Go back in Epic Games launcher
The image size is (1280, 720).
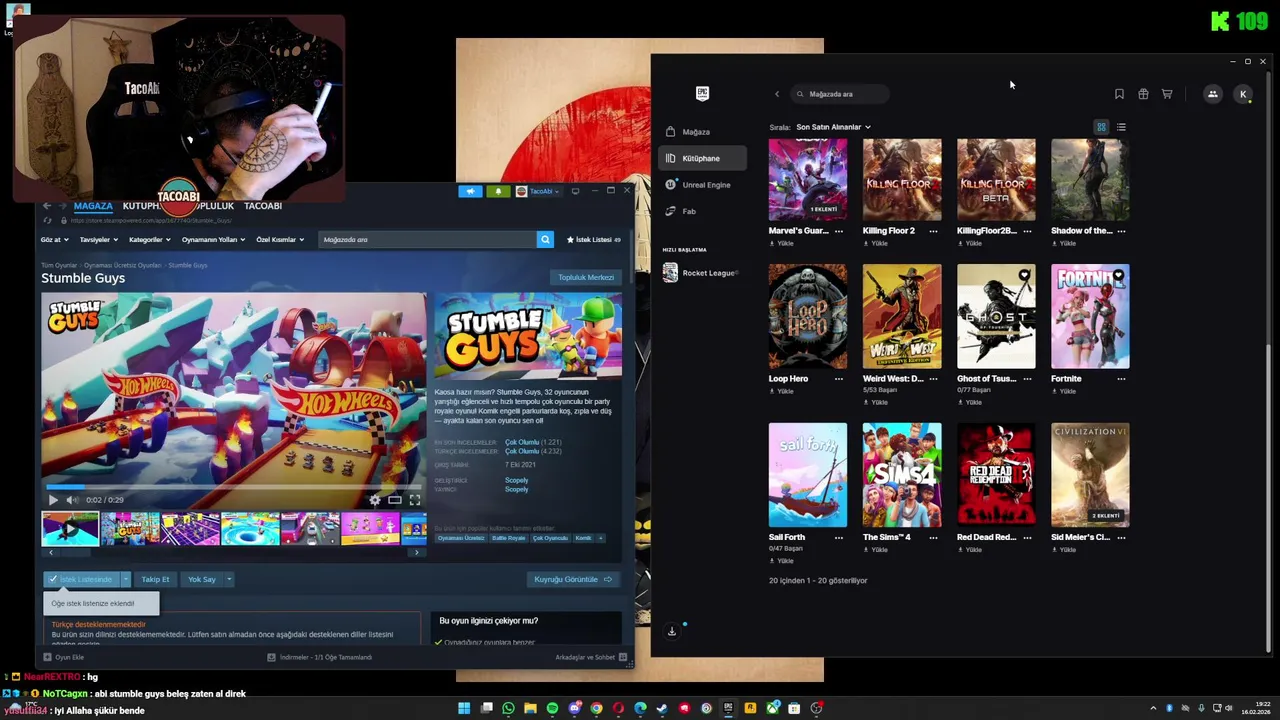click(777, 94)
